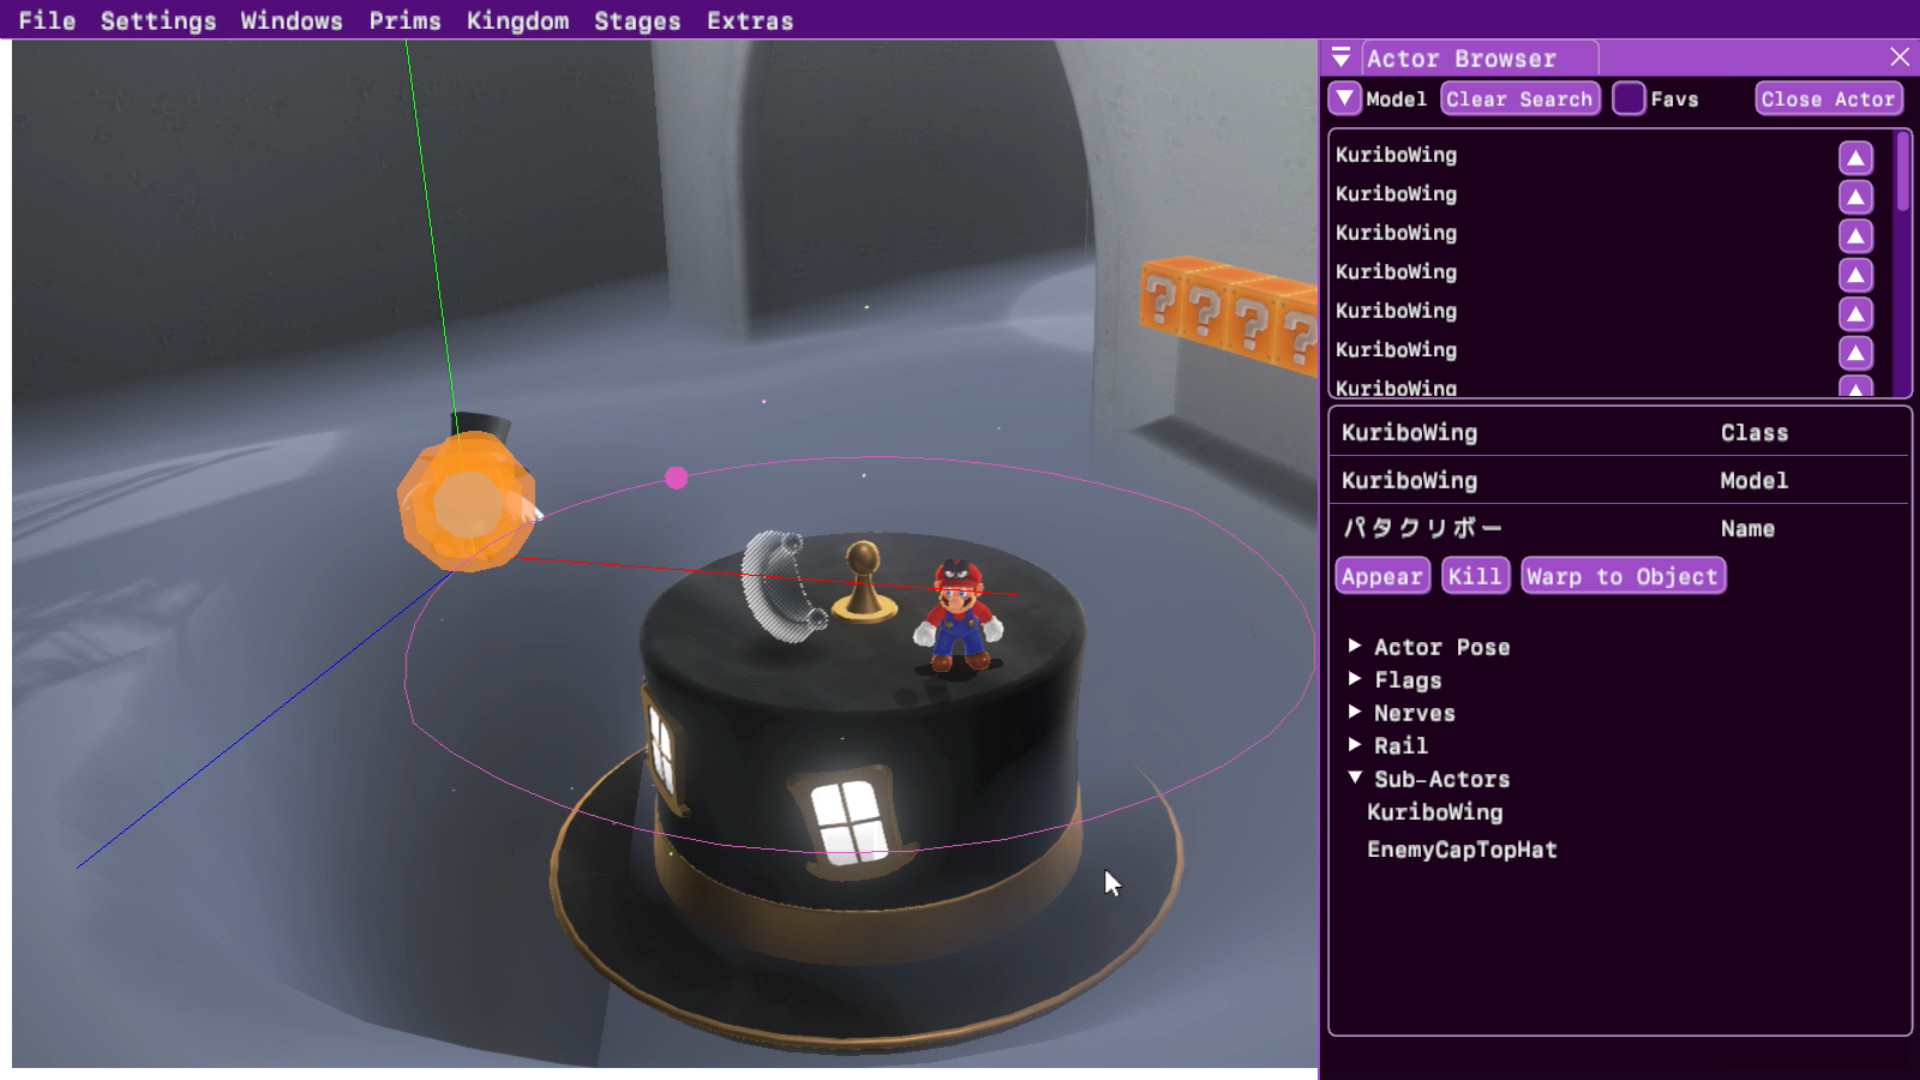
Task: Click the Kill button to remove the actor
Action: click(1475, 575)
